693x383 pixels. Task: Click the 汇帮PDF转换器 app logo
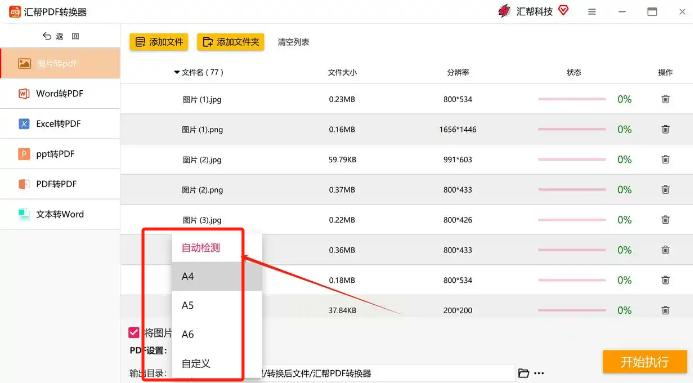(x=15, y=11)
